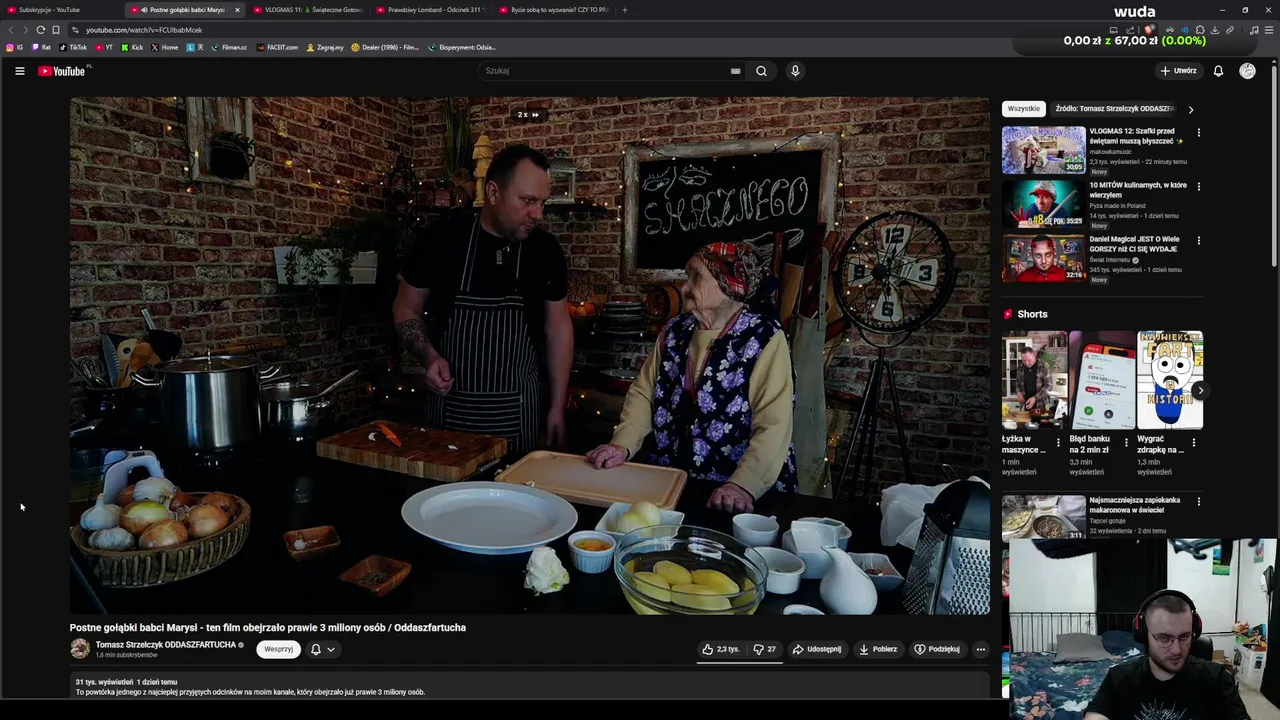Switch to Subskrypcje - YouTube tab
Viewport: 1280px width, 720px height.
[x=60, y=10]
